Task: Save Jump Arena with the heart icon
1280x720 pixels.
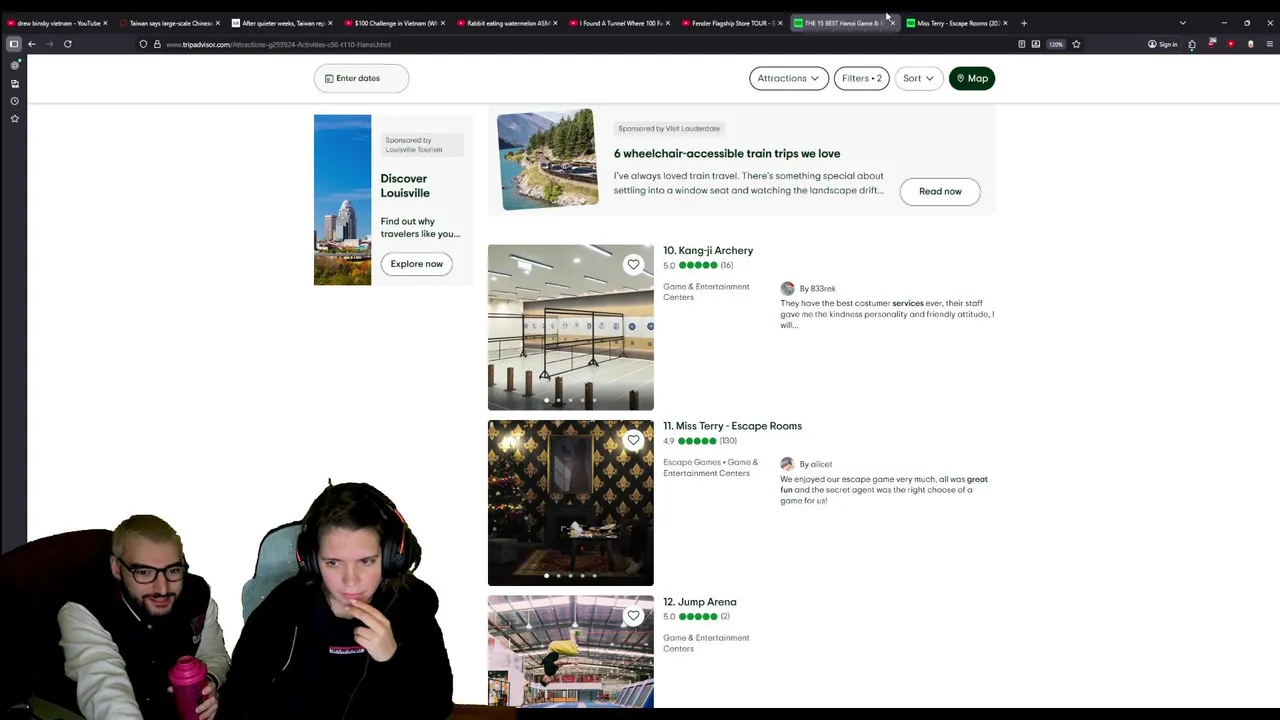Action: 633,616
